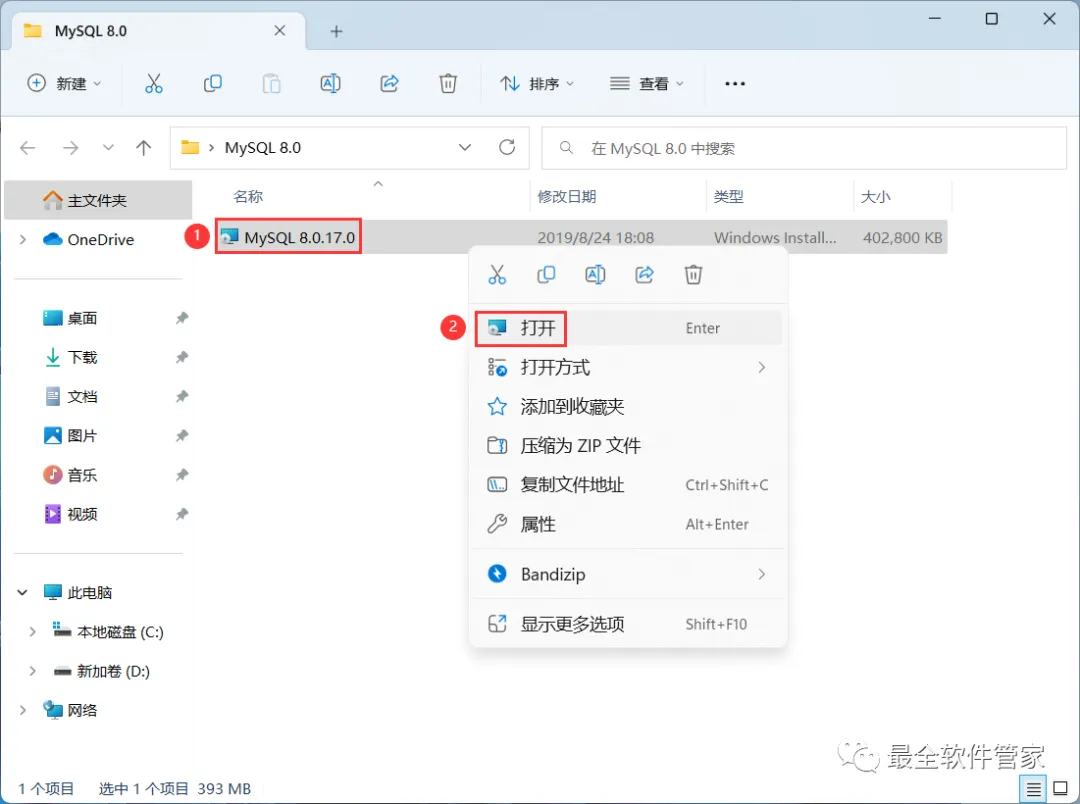Click the Share icon in context menu
Screen dimensions: 1080x804
tap(644, 274)
